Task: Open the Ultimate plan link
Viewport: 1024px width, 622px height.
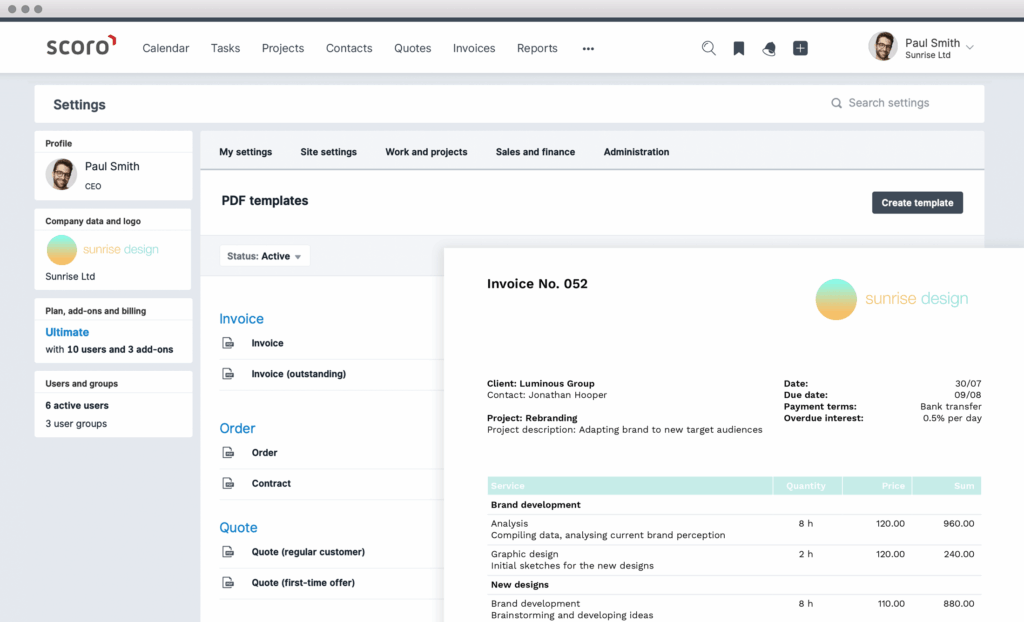Action: tap(67, 332)
